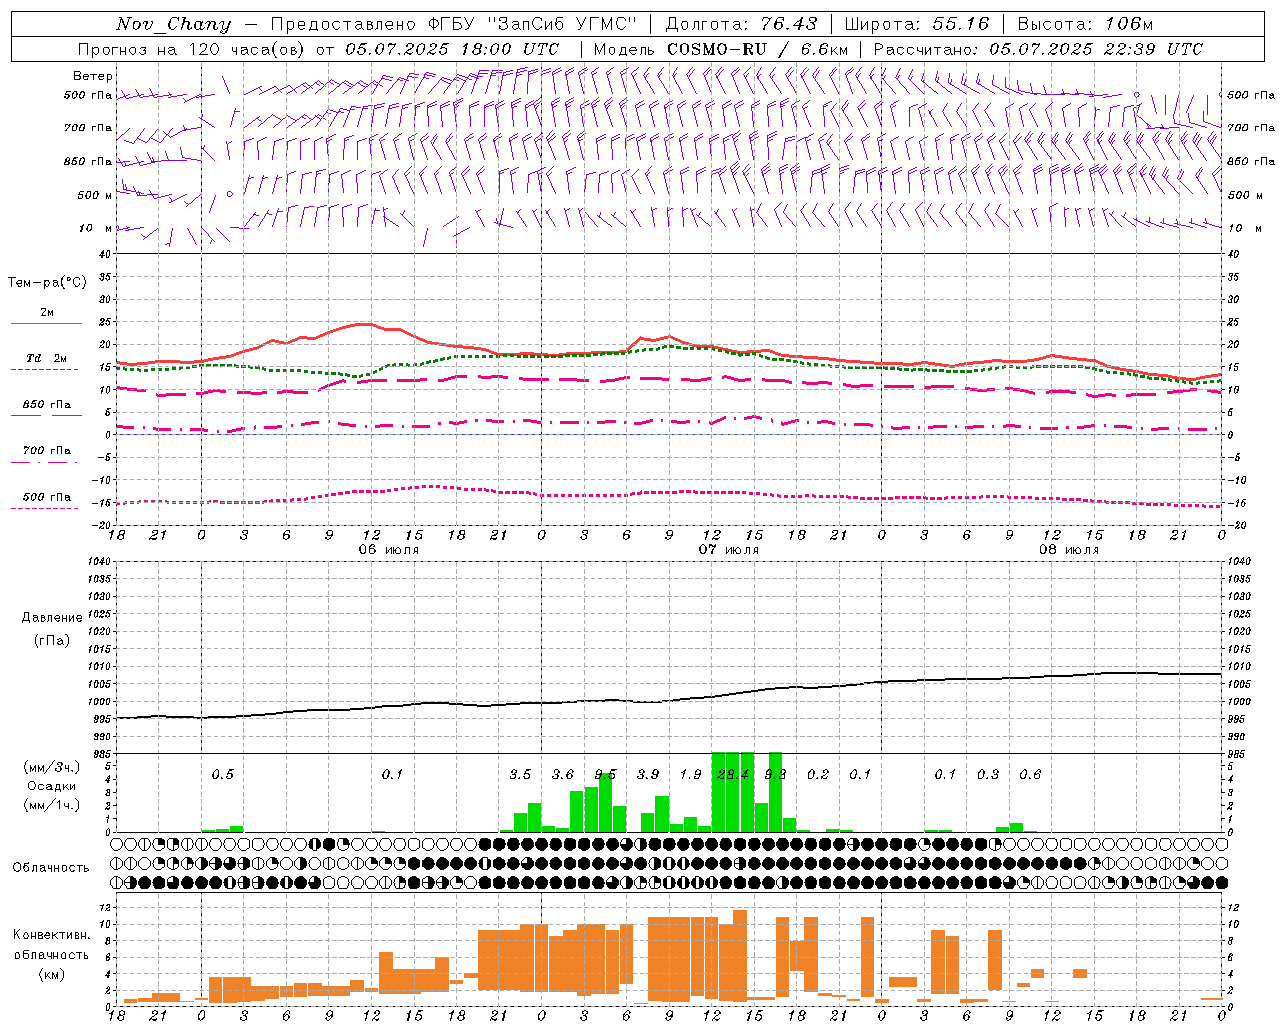Select the Осадки precipitation label

pyautogui.click(x=52, y=786)
